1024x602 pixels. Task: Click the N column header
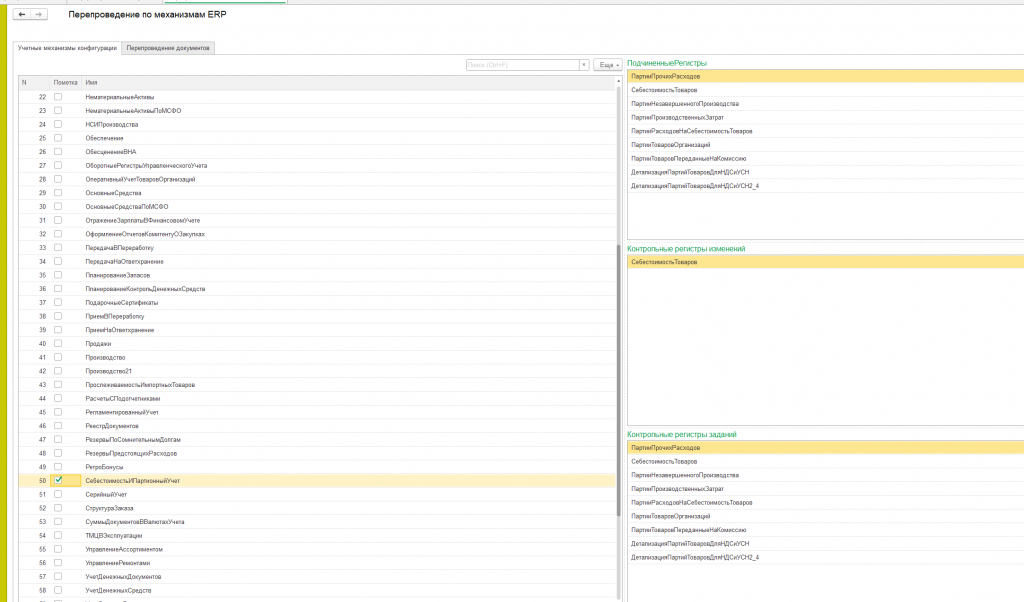click(34, 82)
